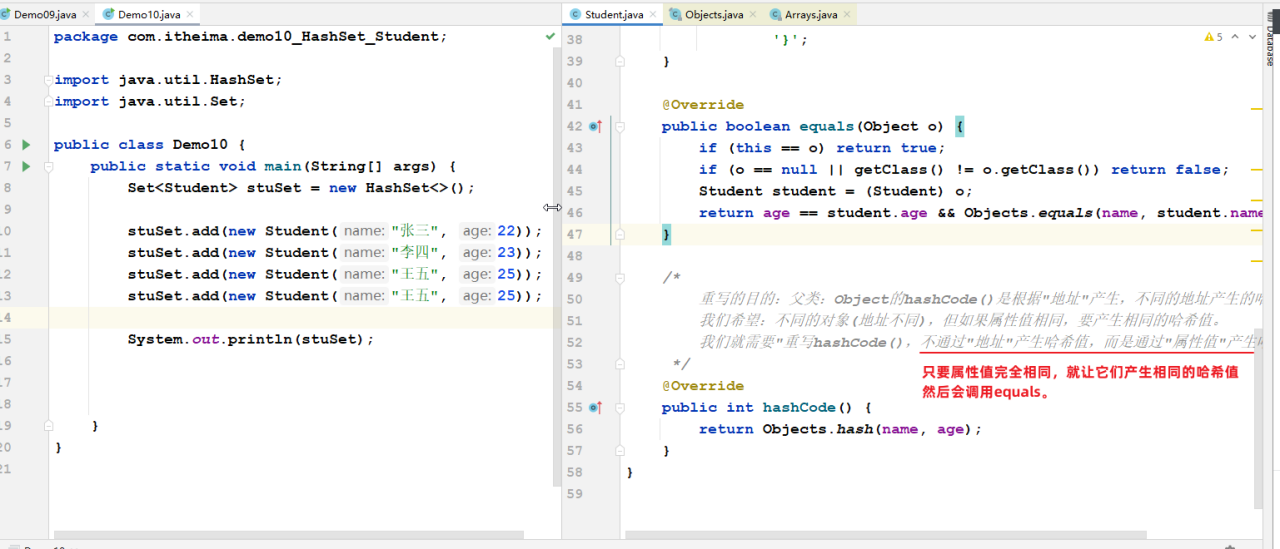Collapse the equals method fold on line 42
The image size is (1280, 549).
pos(620,127)
